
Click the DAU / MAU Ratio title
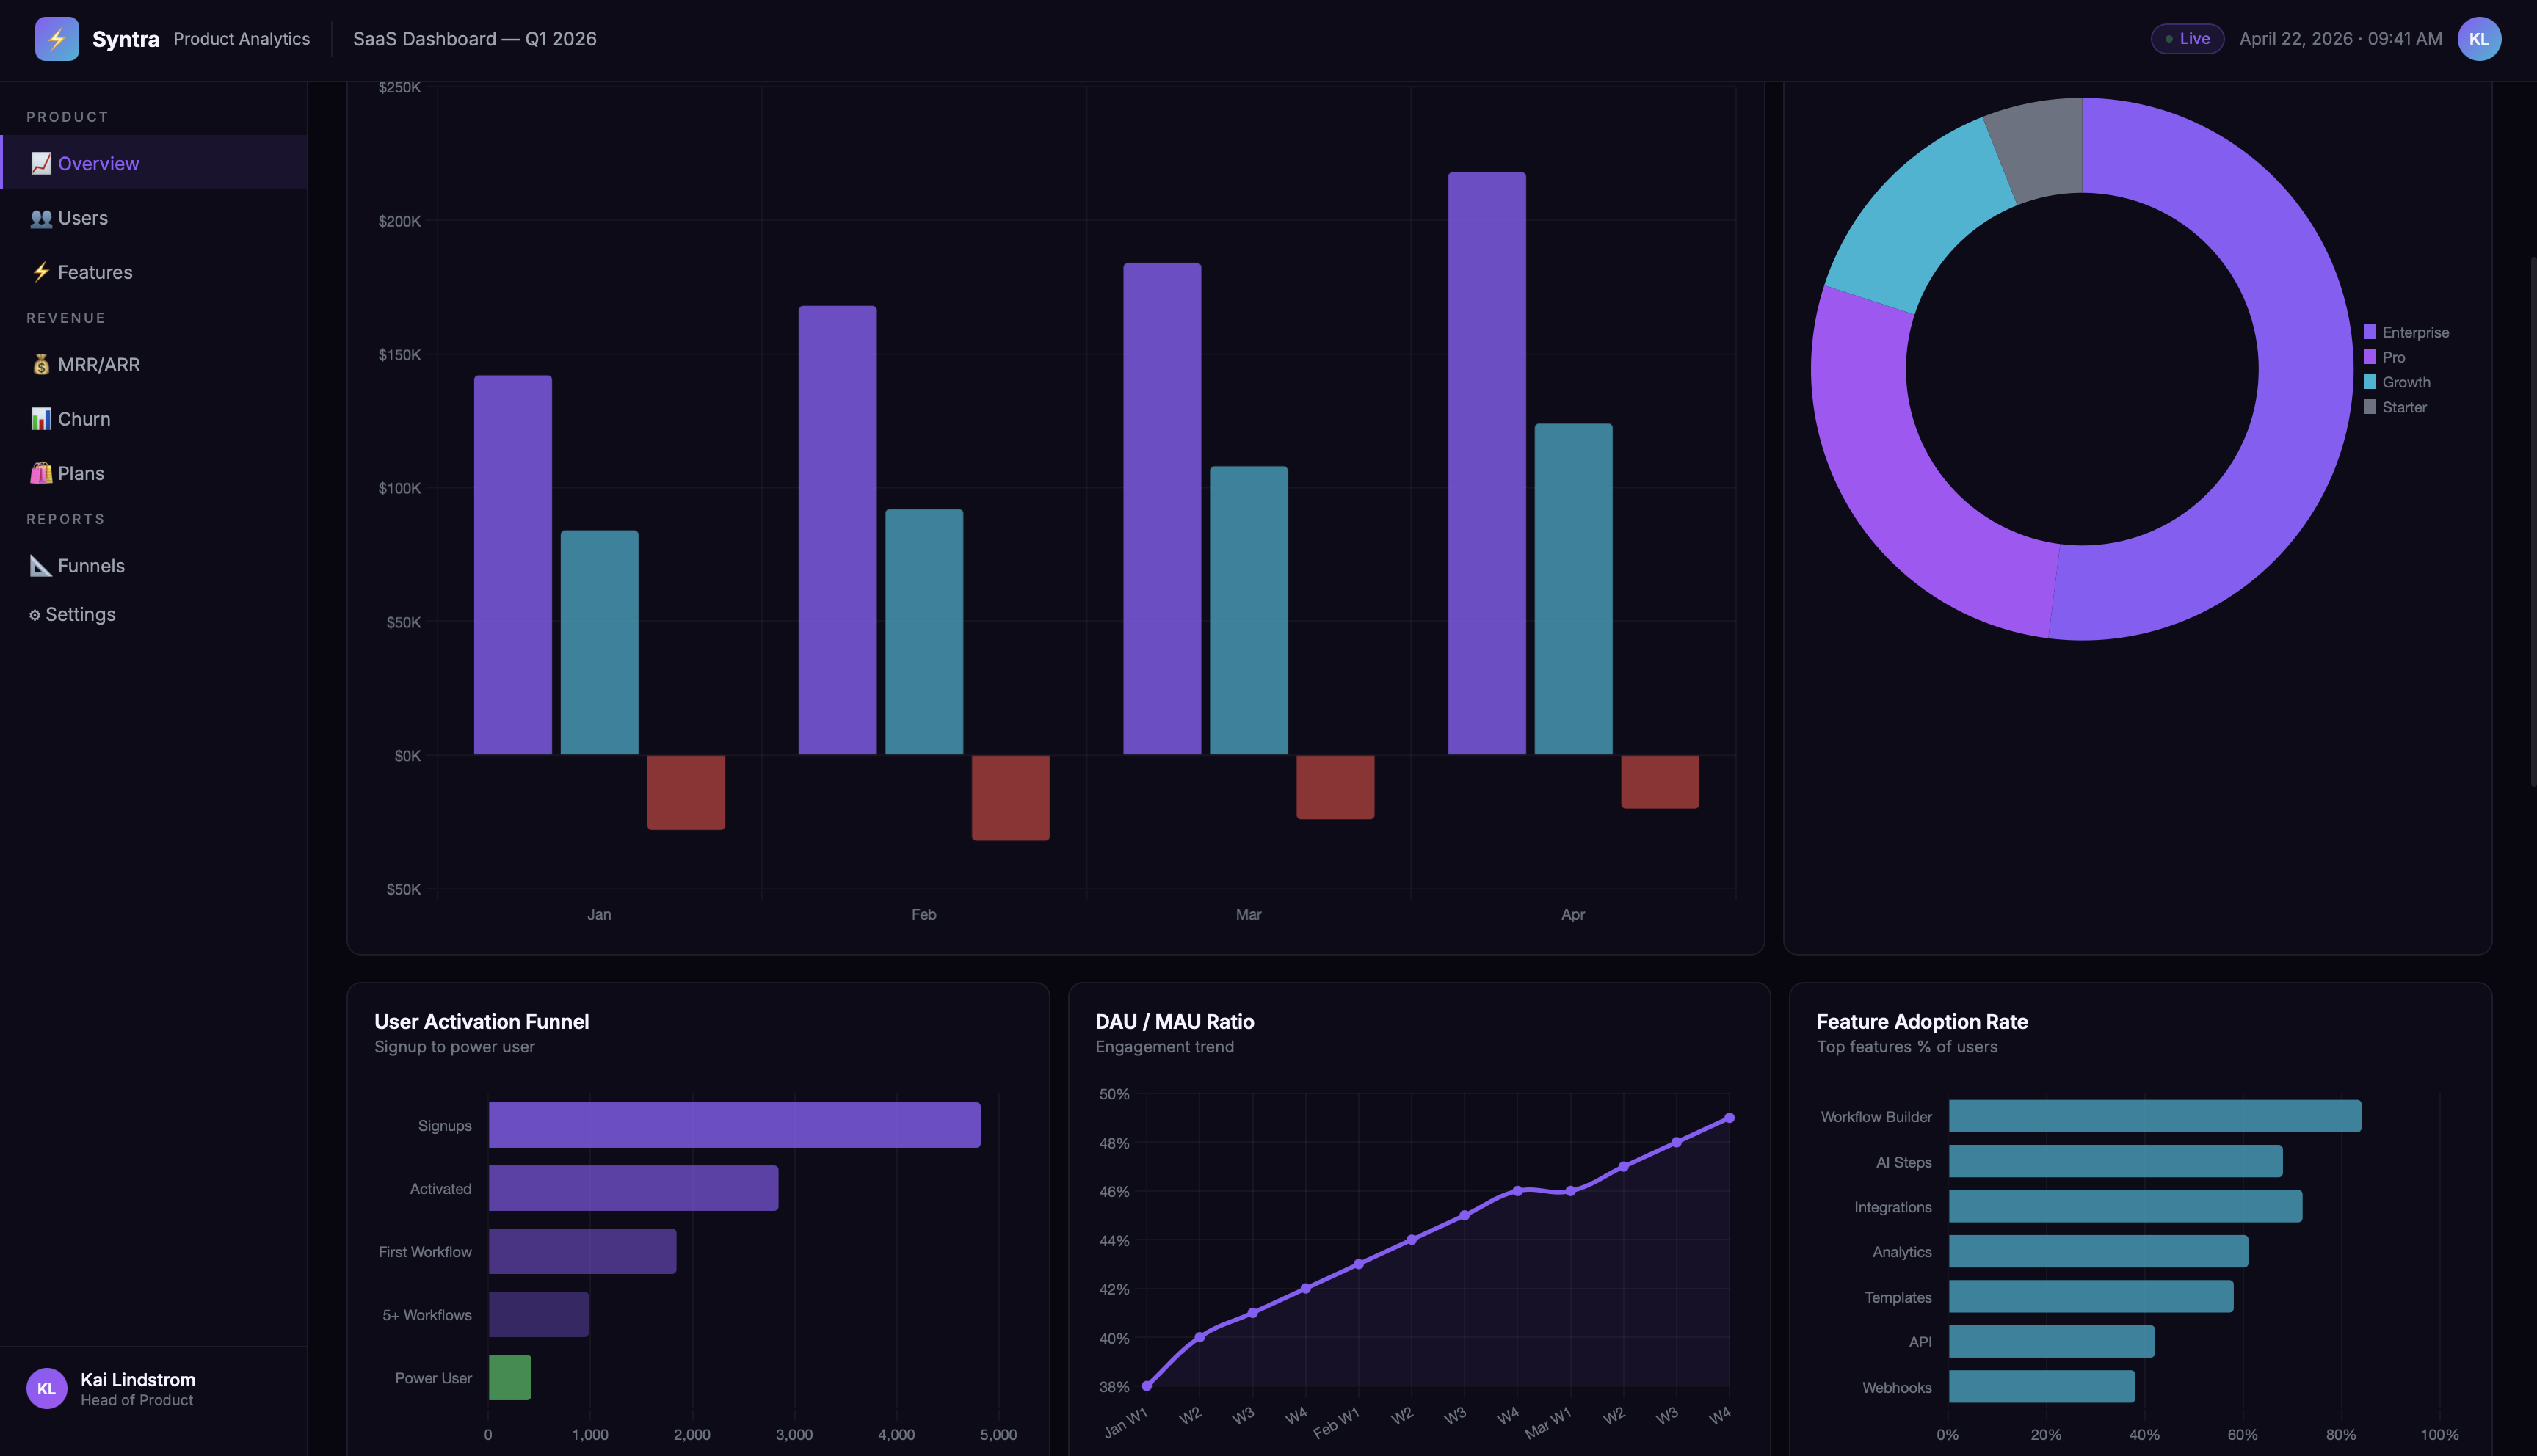pyautogui.click(x=1174, y=1021)
